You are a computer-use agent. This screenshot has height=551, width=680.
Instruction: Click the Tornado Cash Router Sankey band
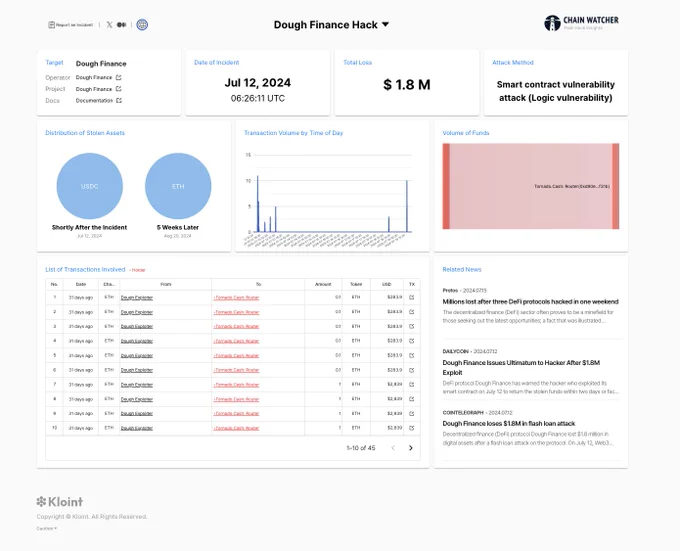tap(531, 186)
